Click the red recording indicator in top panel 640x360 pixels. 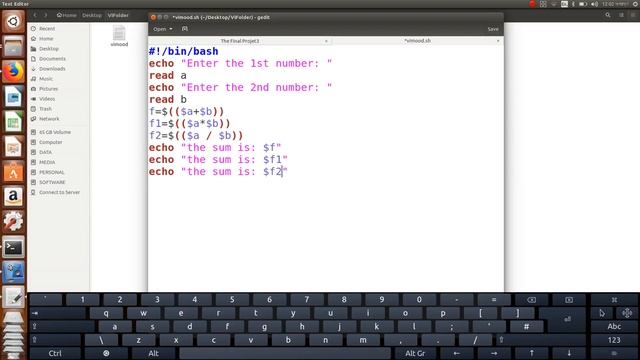pyautogui.click(x=532, y=4)
